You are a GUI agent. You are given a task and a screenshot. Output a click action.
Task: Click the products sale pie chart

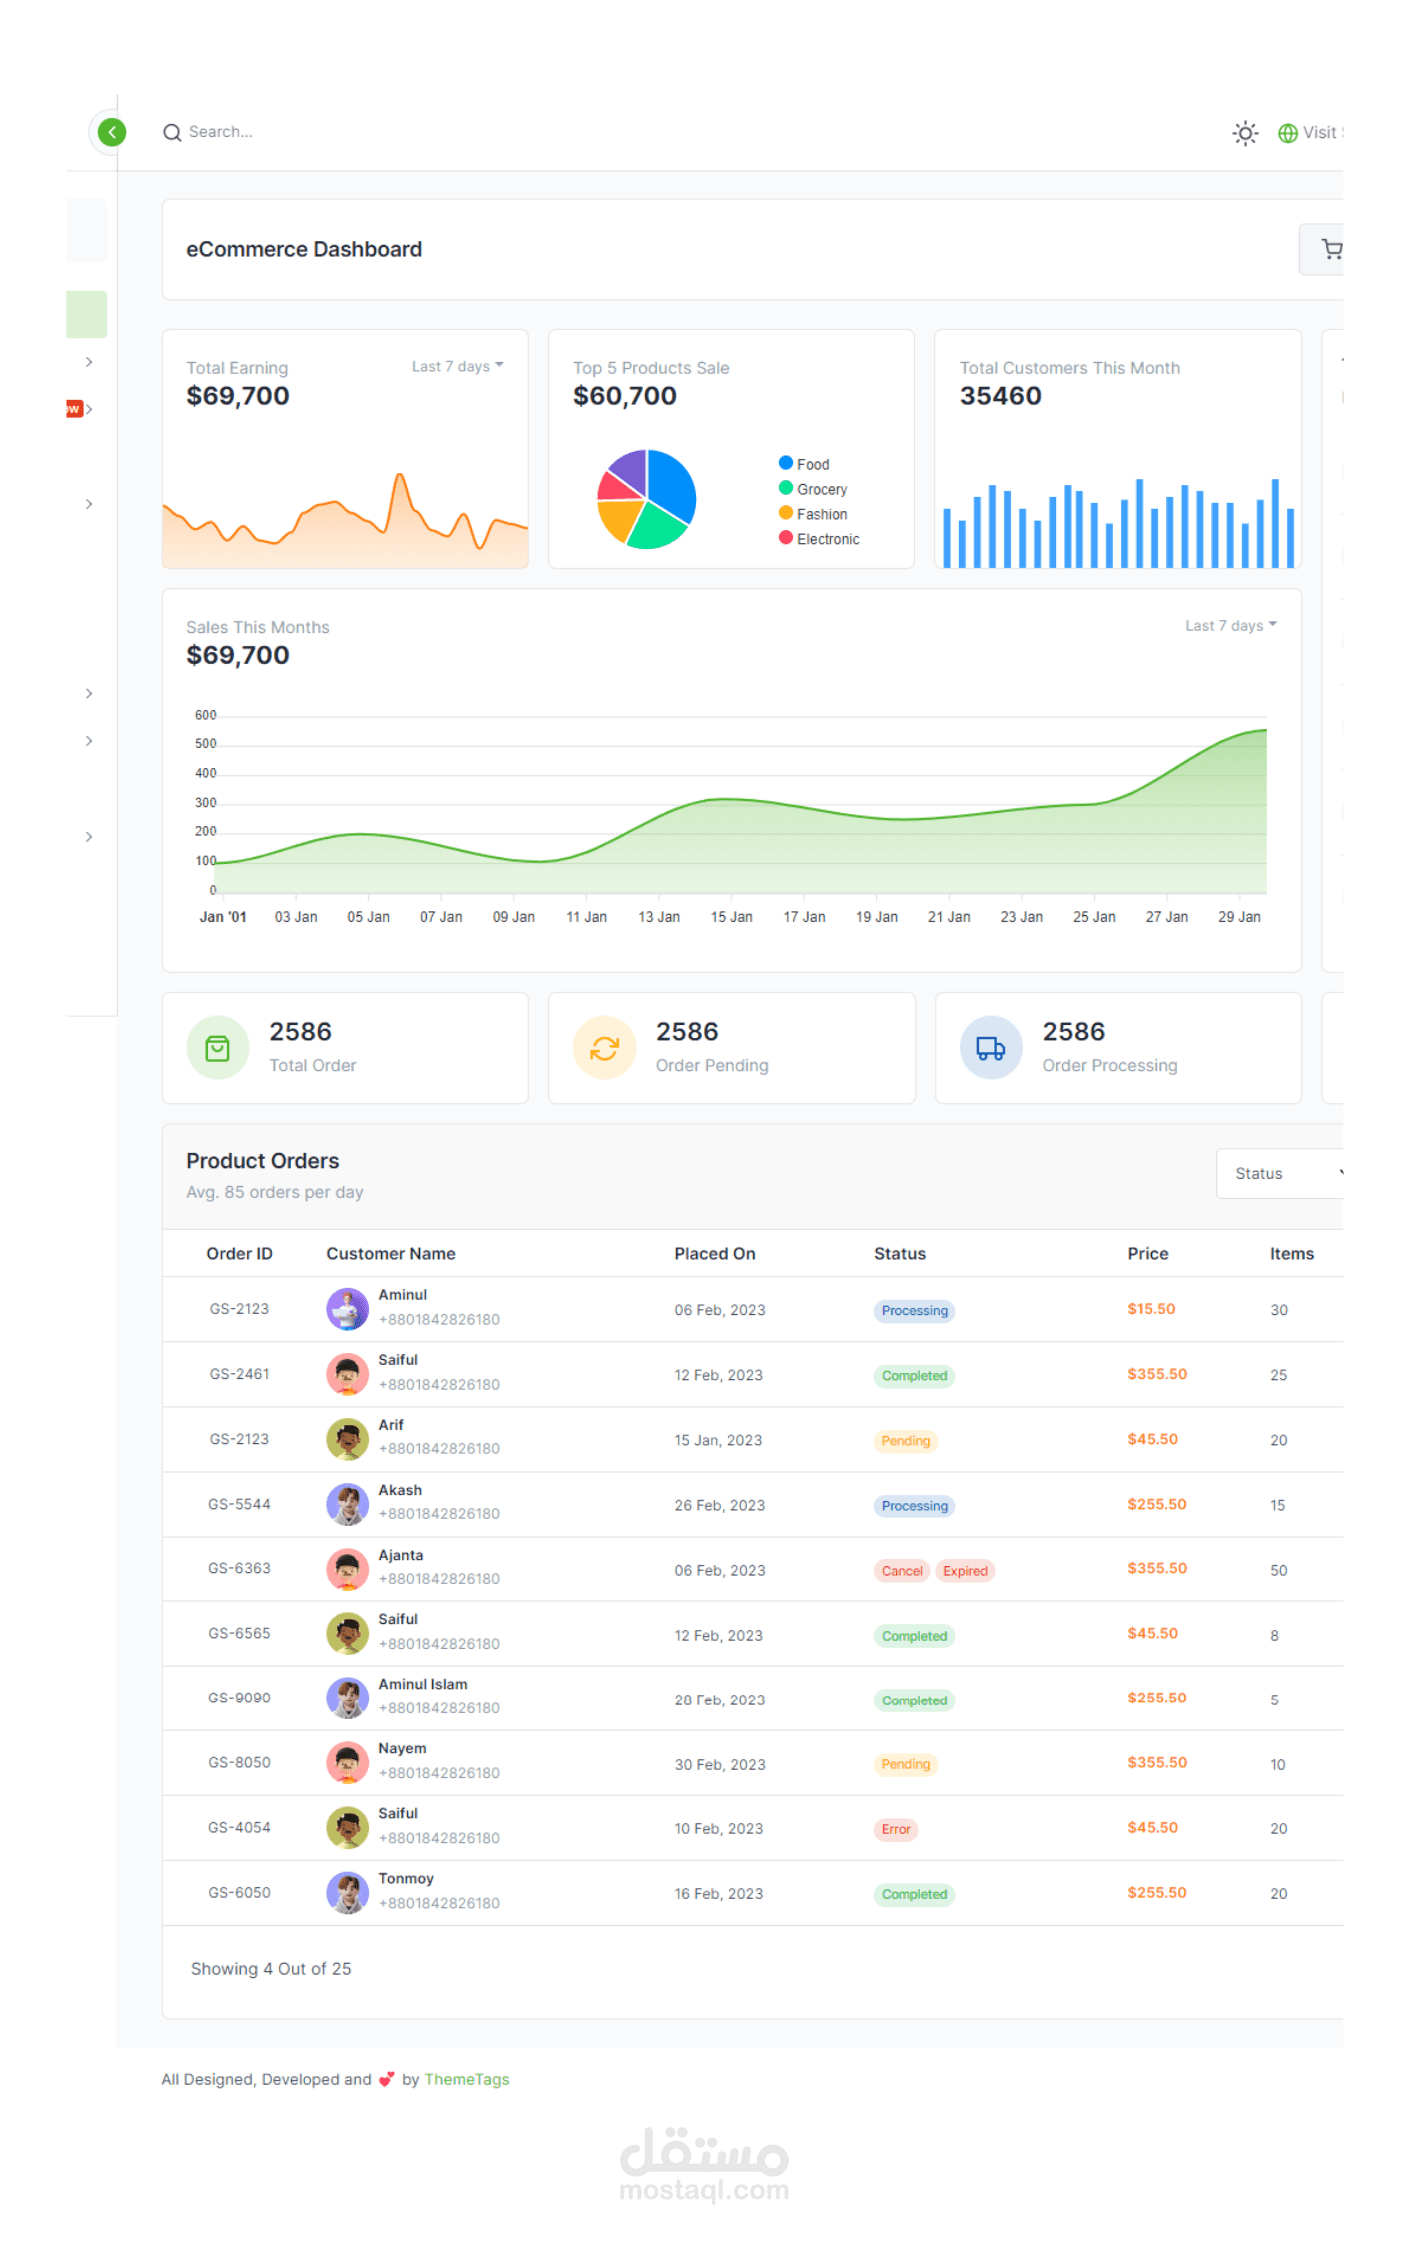pyautogui.click(x=647, y=499)
